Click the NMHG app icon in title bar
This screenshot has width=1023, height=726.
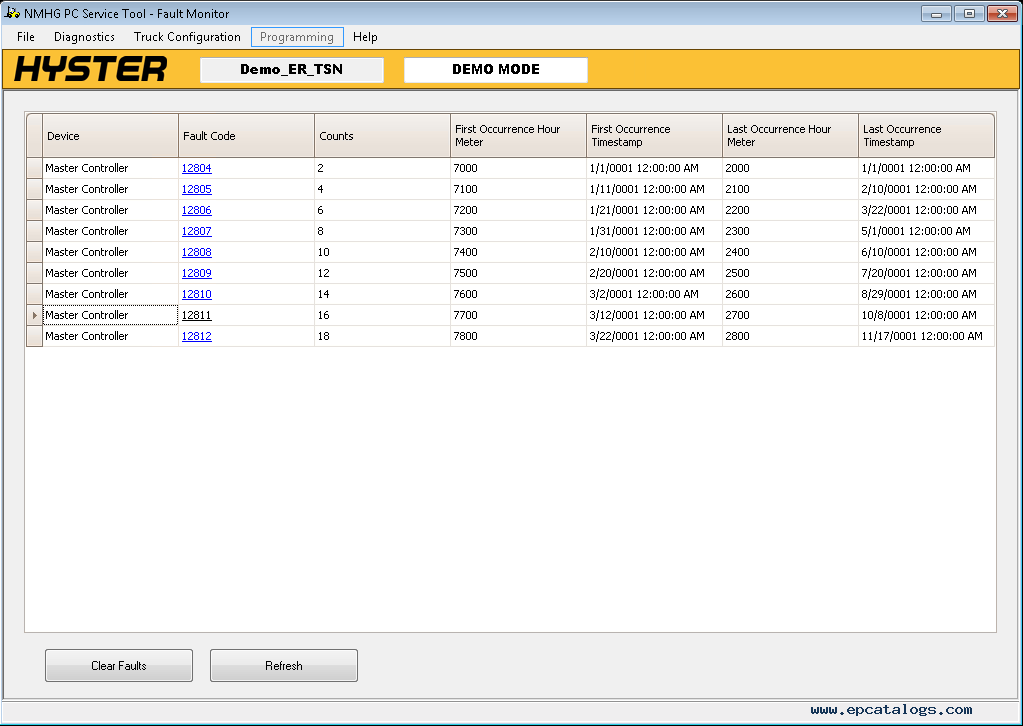point(12,13)
